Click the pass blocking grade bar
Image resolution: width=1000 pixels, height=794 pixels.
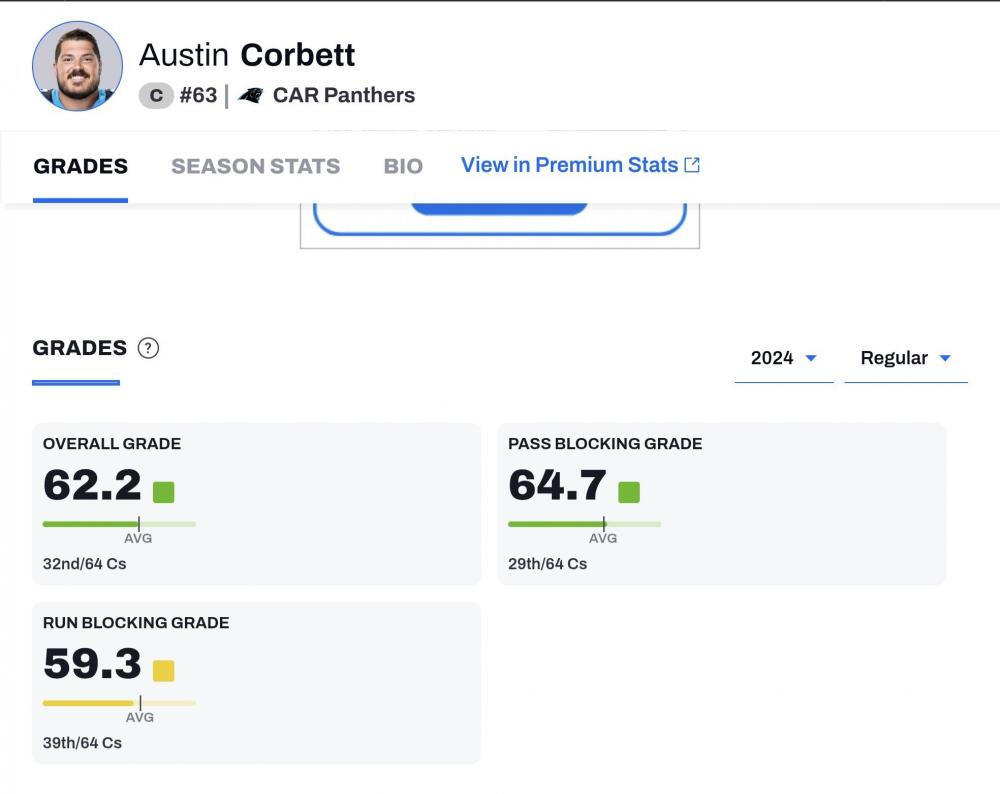click(584, 523)
